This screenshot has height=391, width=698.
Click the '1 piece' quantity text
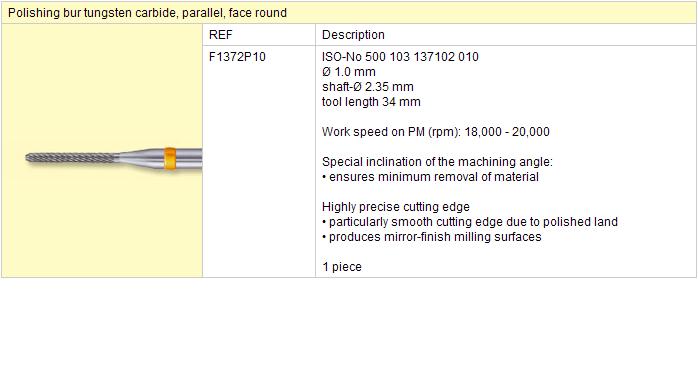click(342, 267)
